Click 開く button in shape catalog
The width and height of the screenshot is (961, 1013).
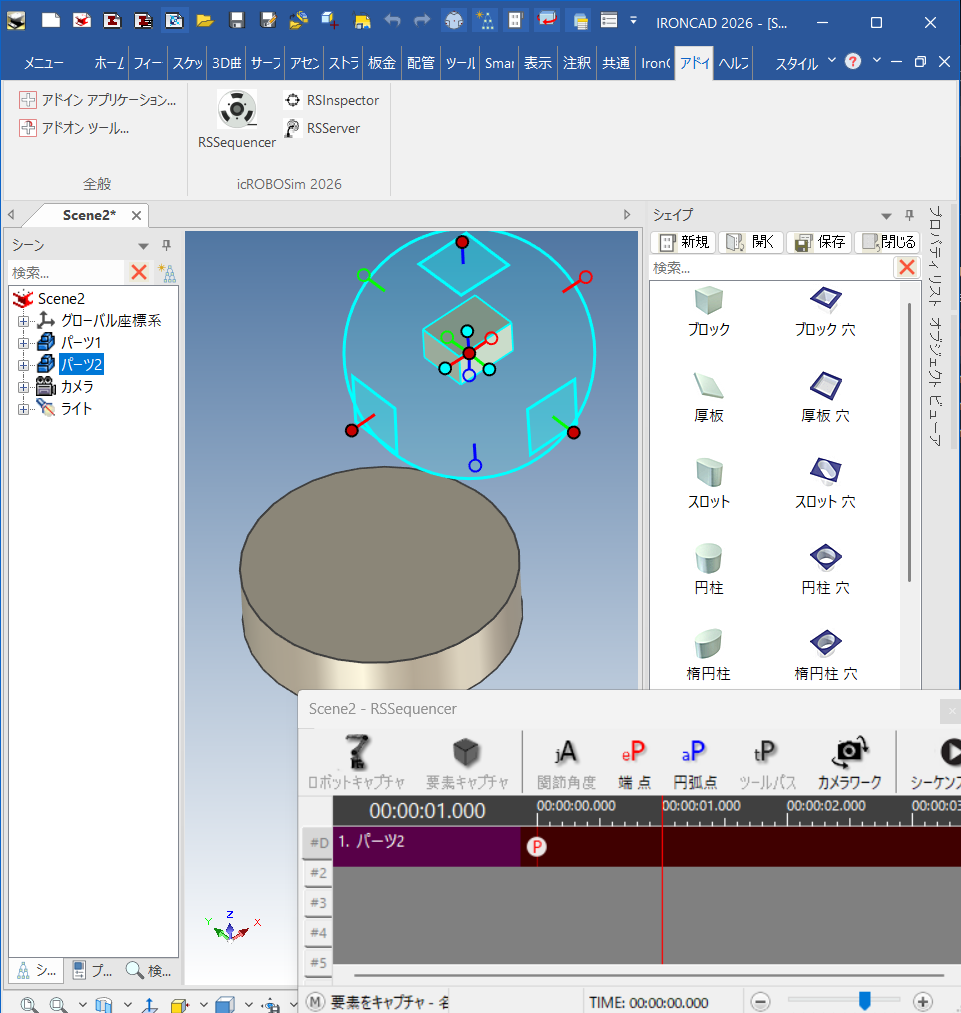[751, 242]
